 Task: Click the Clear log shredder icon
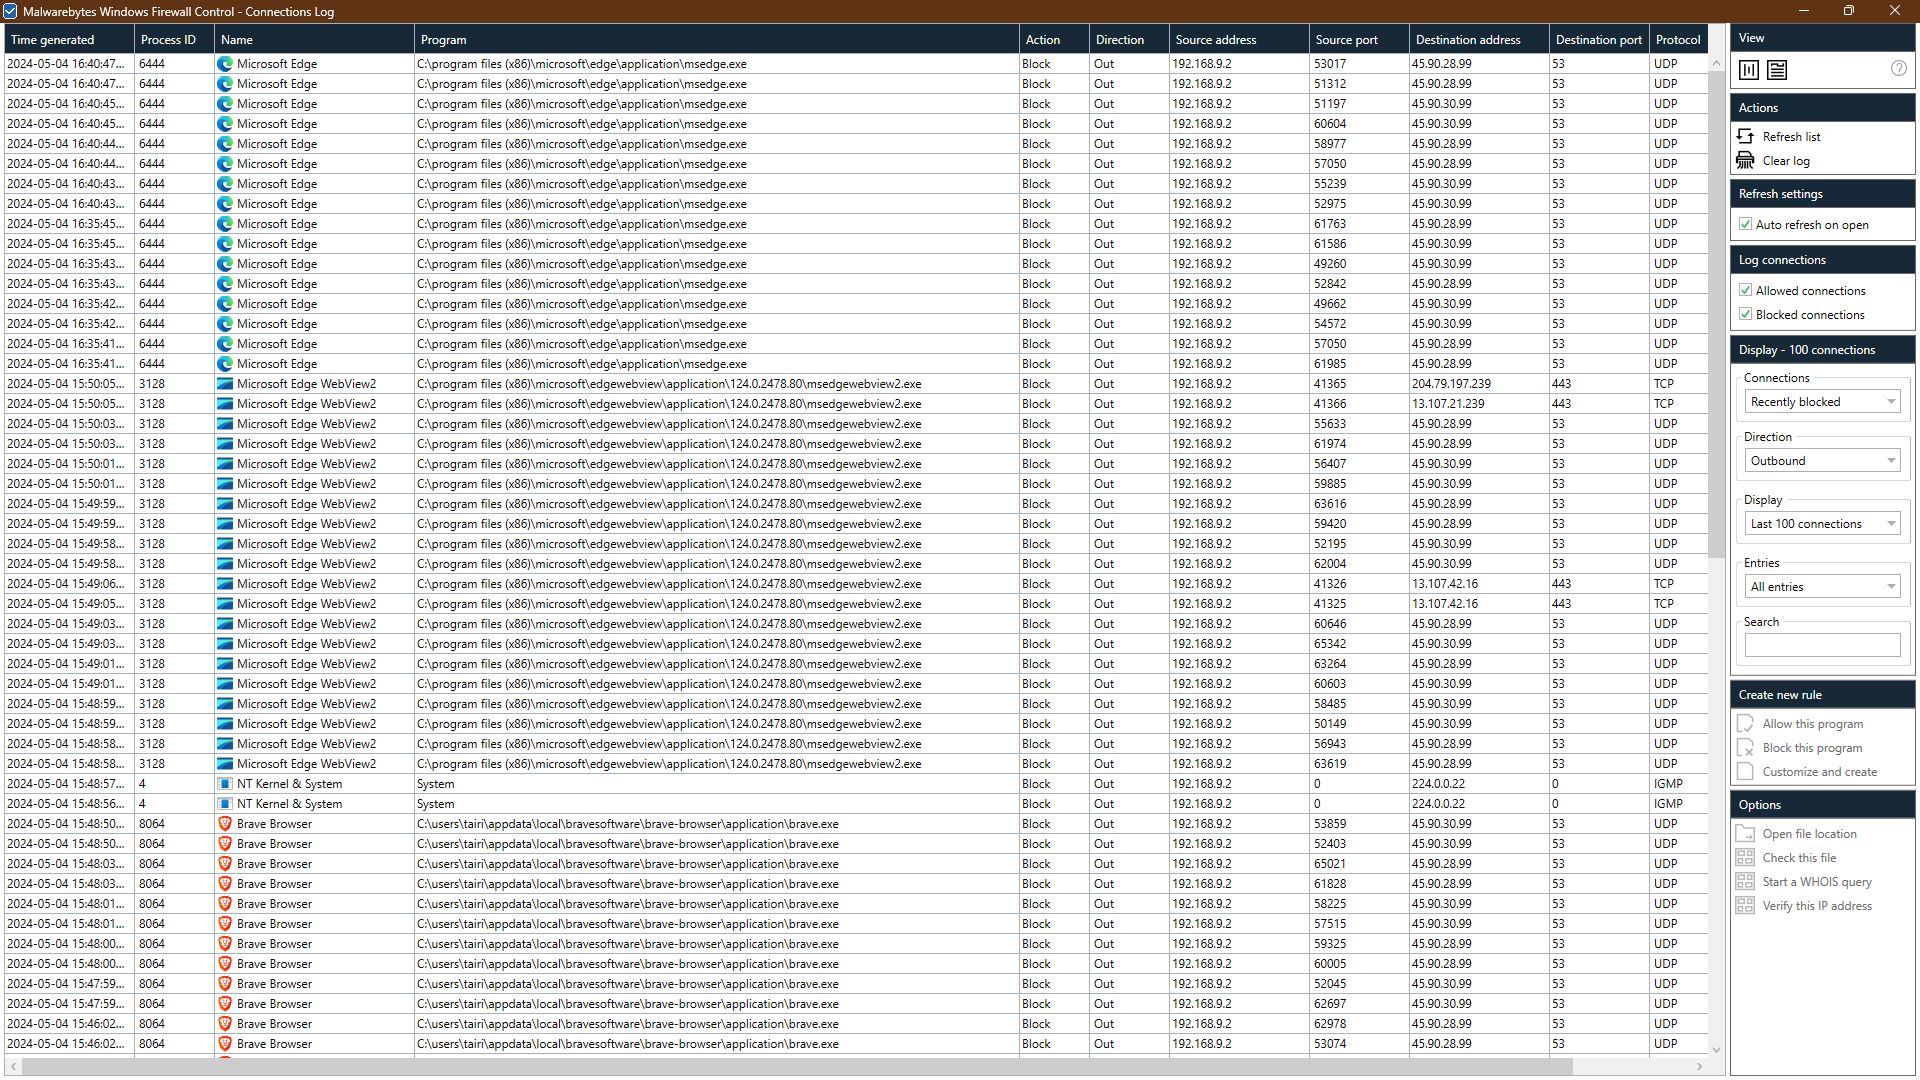(x=1745, y=160)
